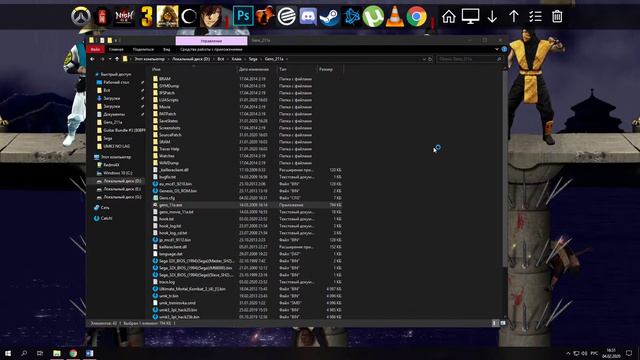
Task: Launch uTorrent from the dock
Action: (373, 17)
